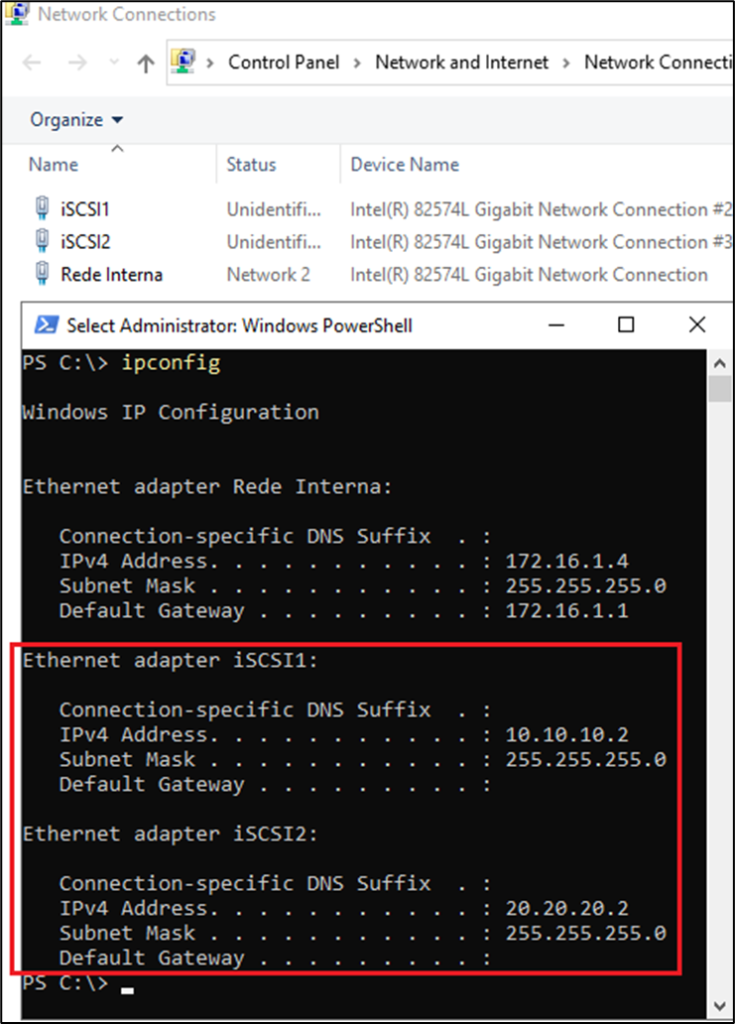Minimize the PowerShell window

tap(555, 325)
